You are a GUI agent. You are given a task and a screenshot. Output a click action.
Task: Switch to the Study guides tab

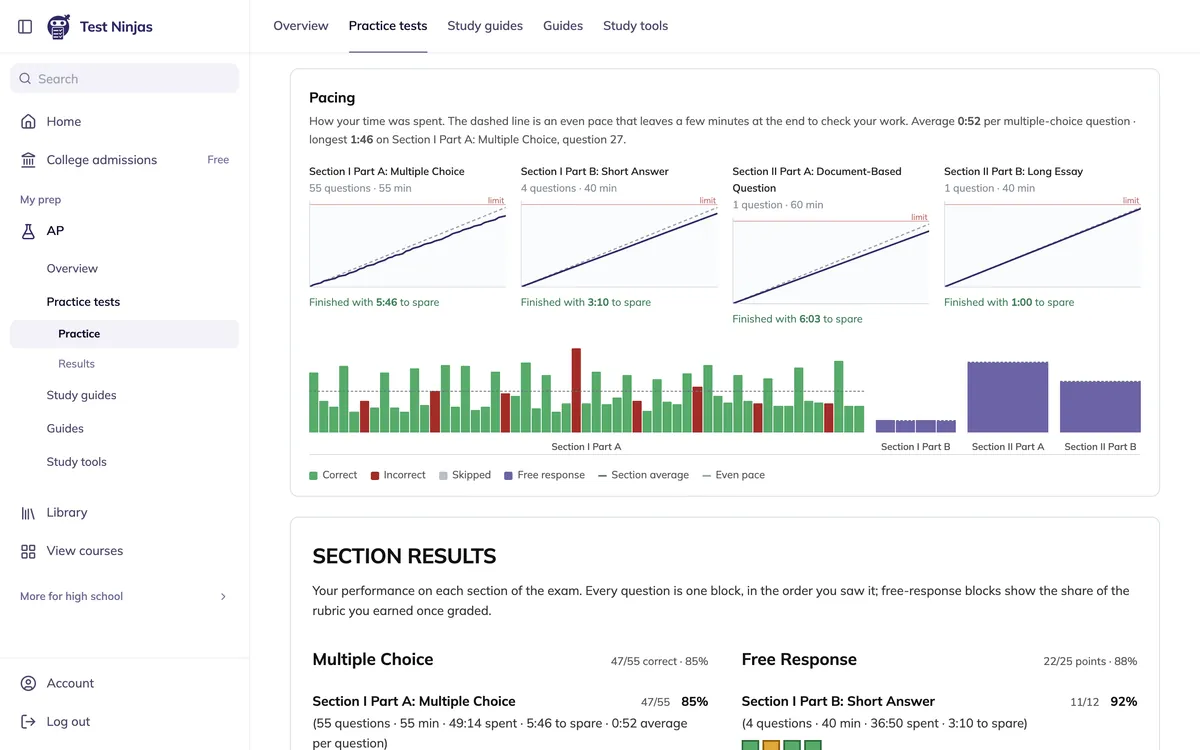pyautogui.click(x=485, y=26)
